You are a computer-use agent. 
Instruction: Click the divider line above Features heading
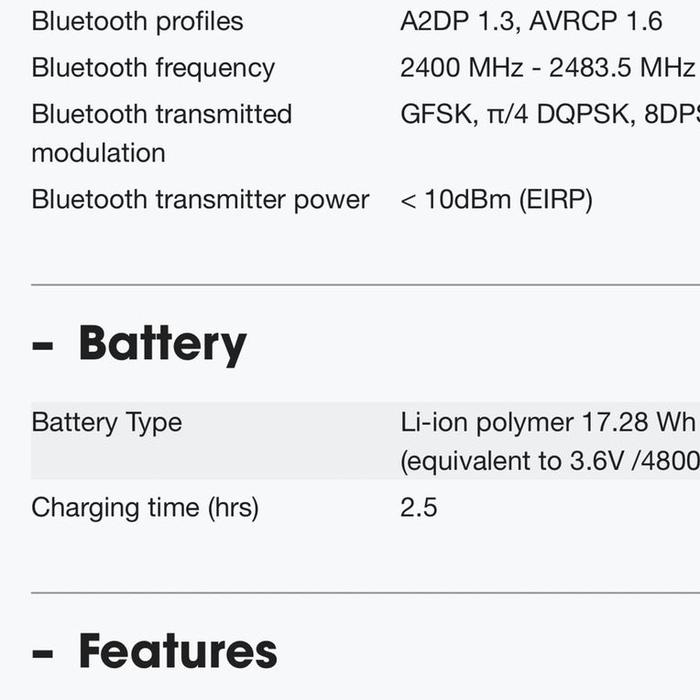[x=365, y=593]
